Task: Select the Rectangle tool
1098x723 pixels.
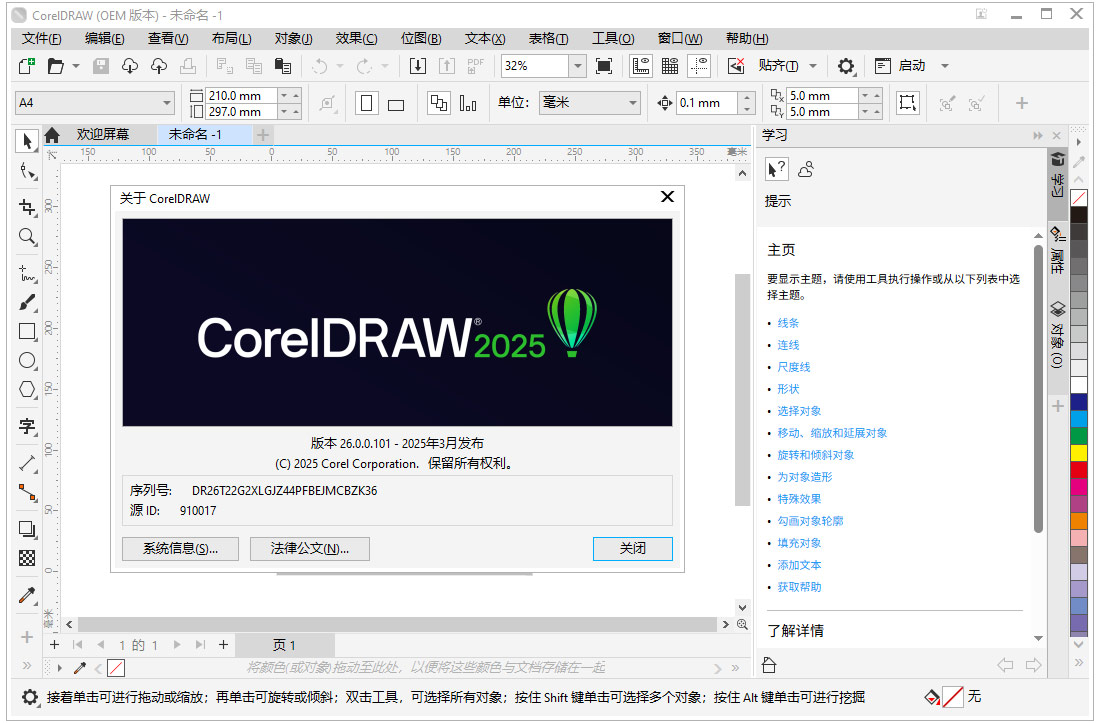Action: pos(27,331)
